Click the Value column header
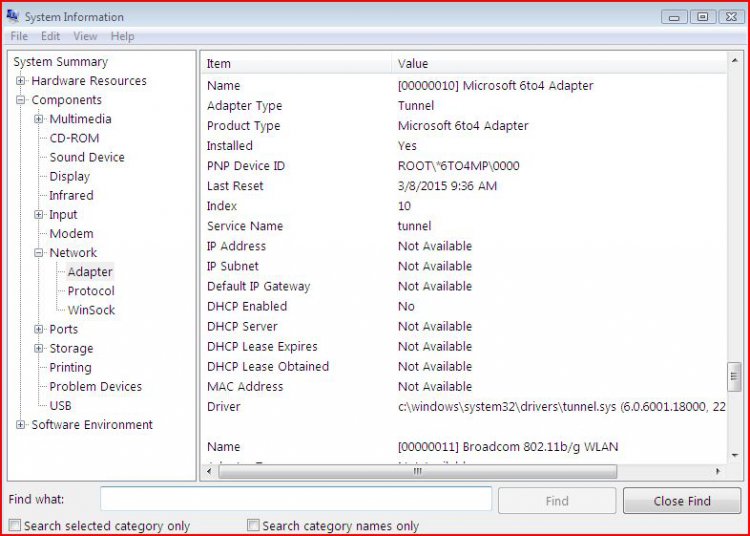The height and width of the screenshot is (536, 750). pyautogui.click(x=559, y=63)
